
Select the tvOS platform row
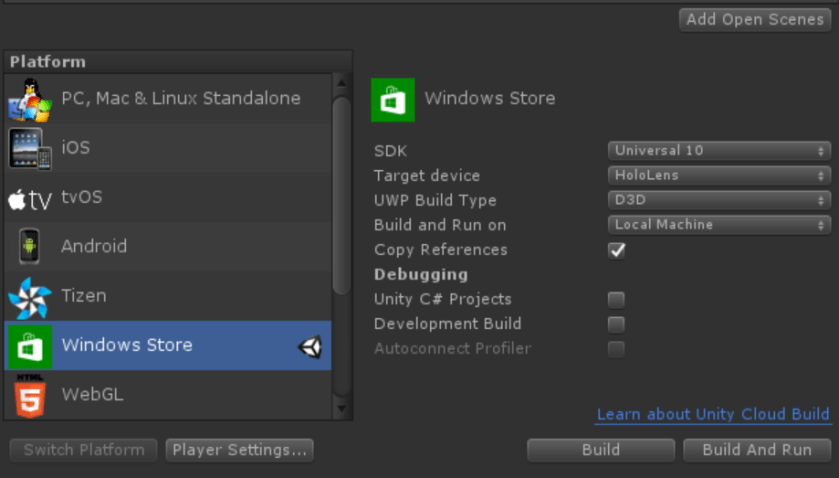[168, 198]
